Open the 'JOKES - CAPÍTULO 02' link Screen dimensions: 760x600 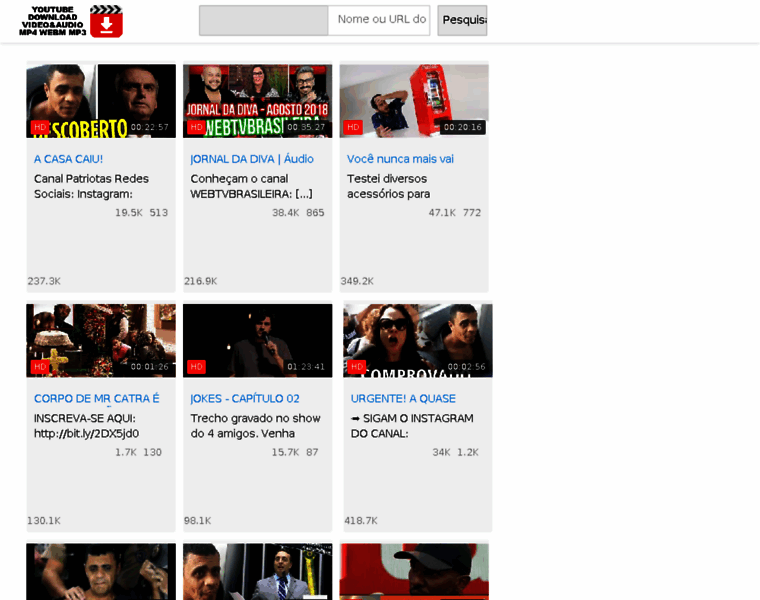pos(245,399)
